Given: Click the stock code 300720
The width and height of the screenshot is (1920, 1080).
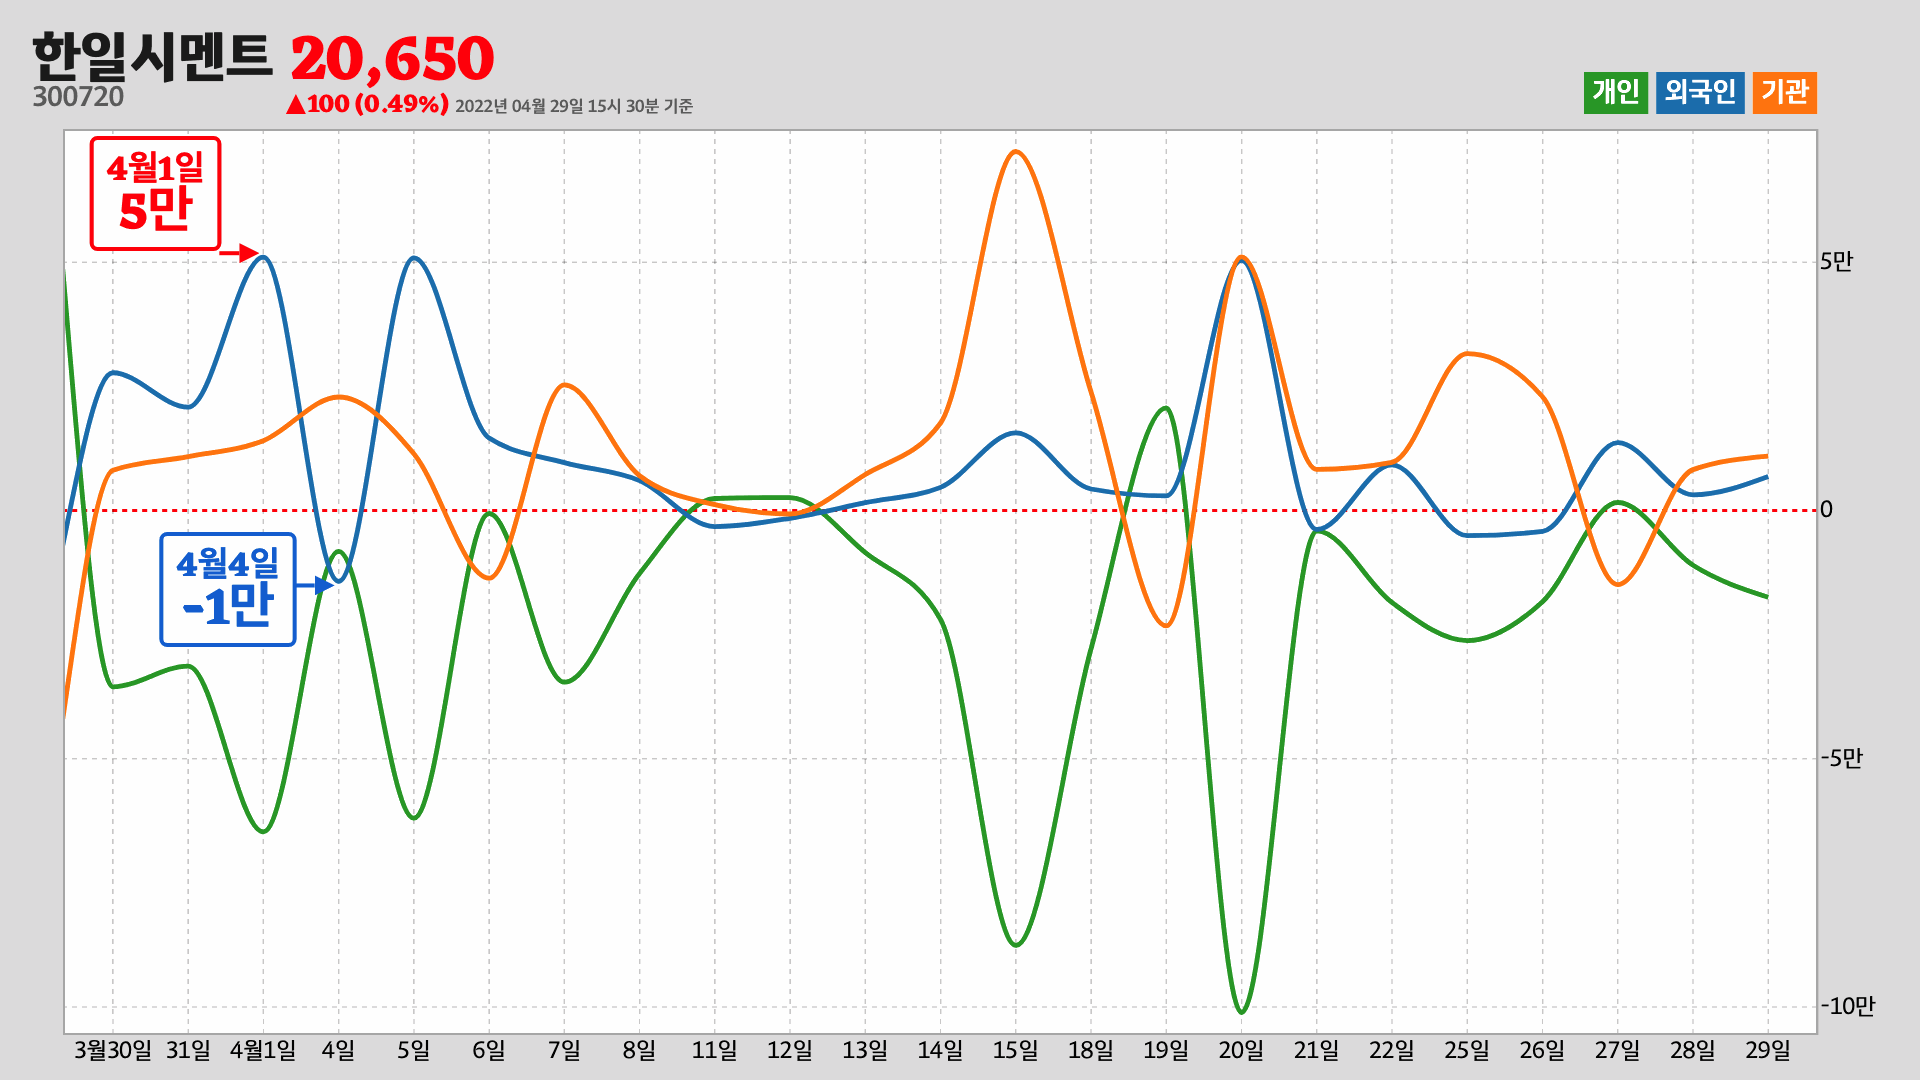Looking at the screenshot, I should 78,97.
